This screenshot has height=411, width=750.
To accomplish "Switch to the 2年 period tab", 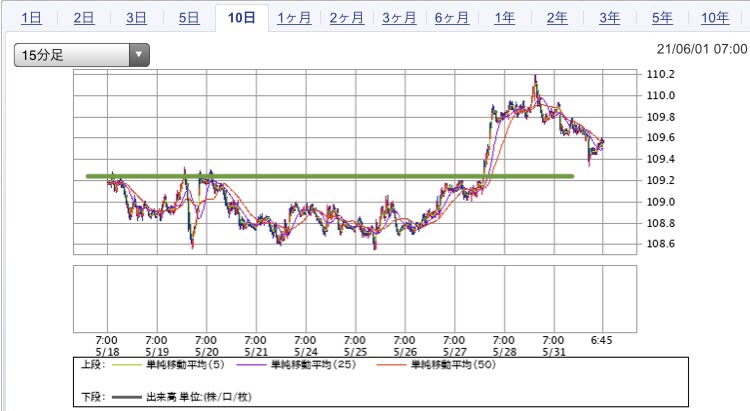I will (x=557, y=18).
